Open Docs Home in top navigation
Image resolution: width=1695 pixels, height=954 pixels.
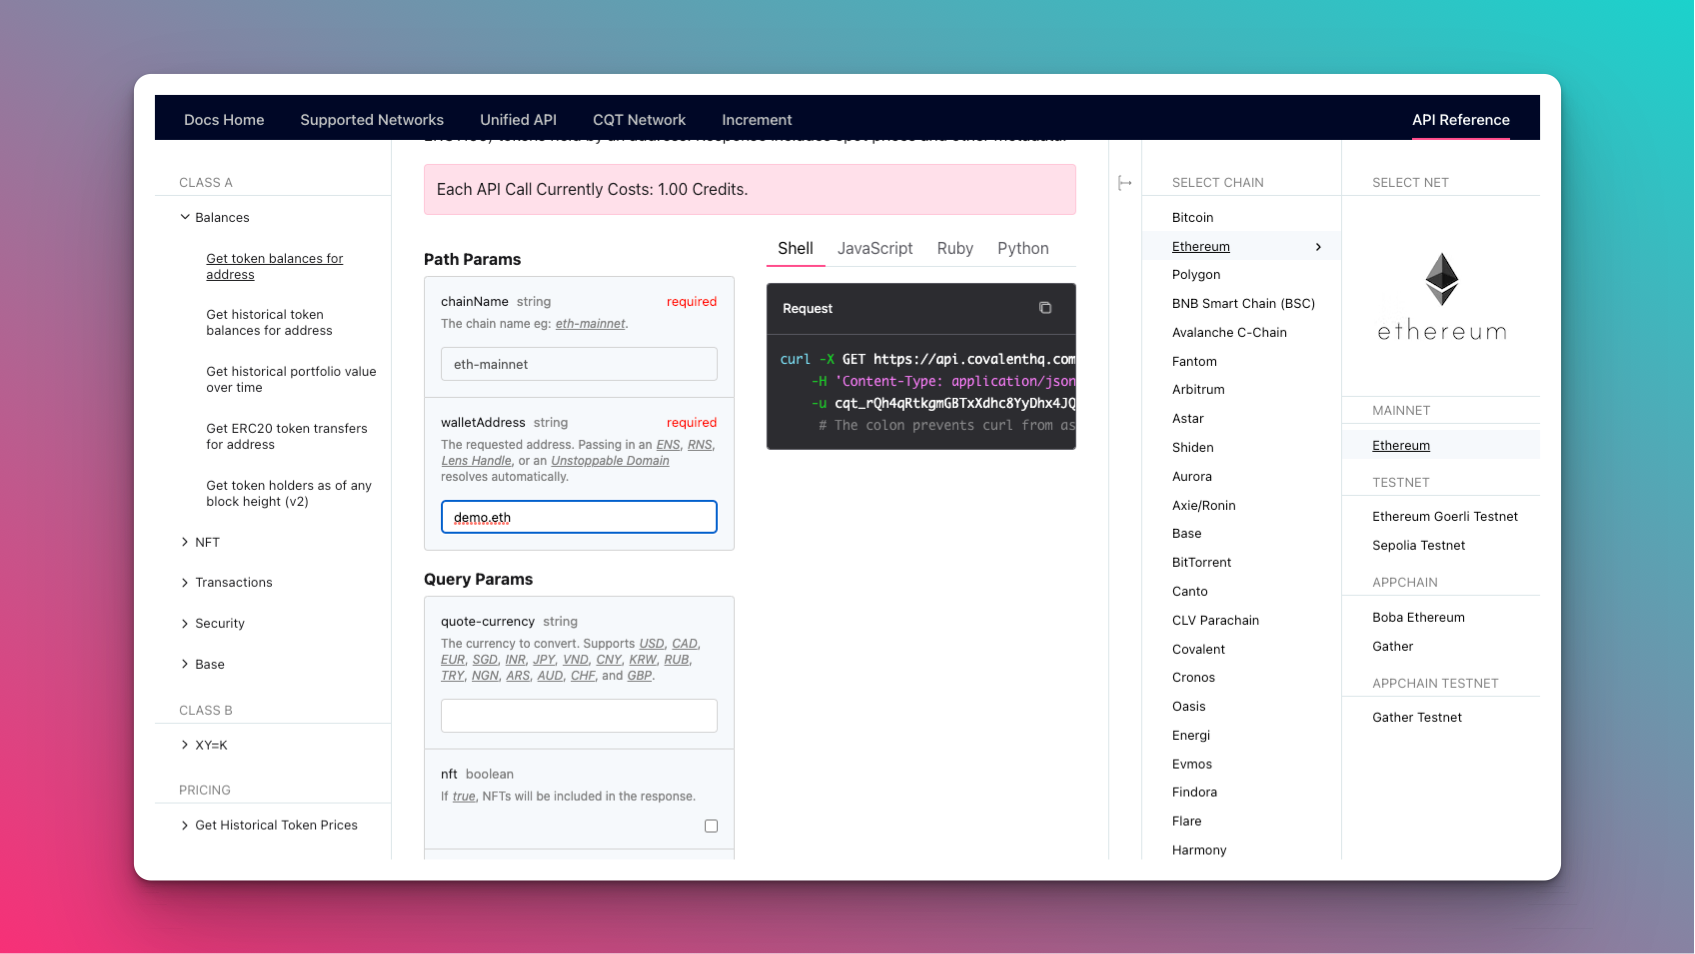tap(224, 120)
